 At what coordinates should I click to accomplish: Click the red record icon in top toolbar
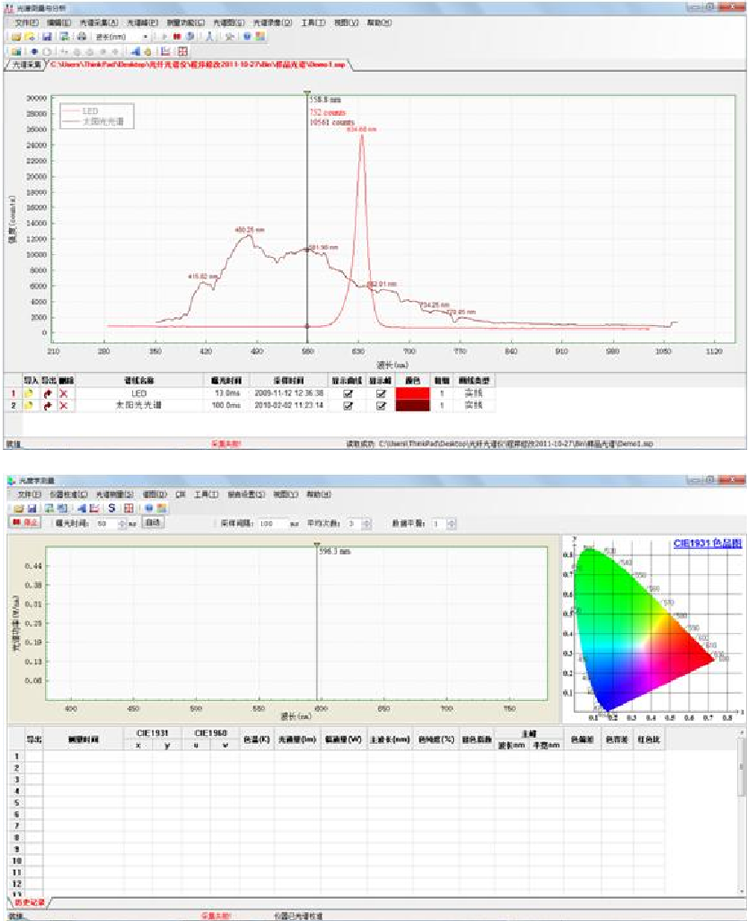click(x=177, y=37)
